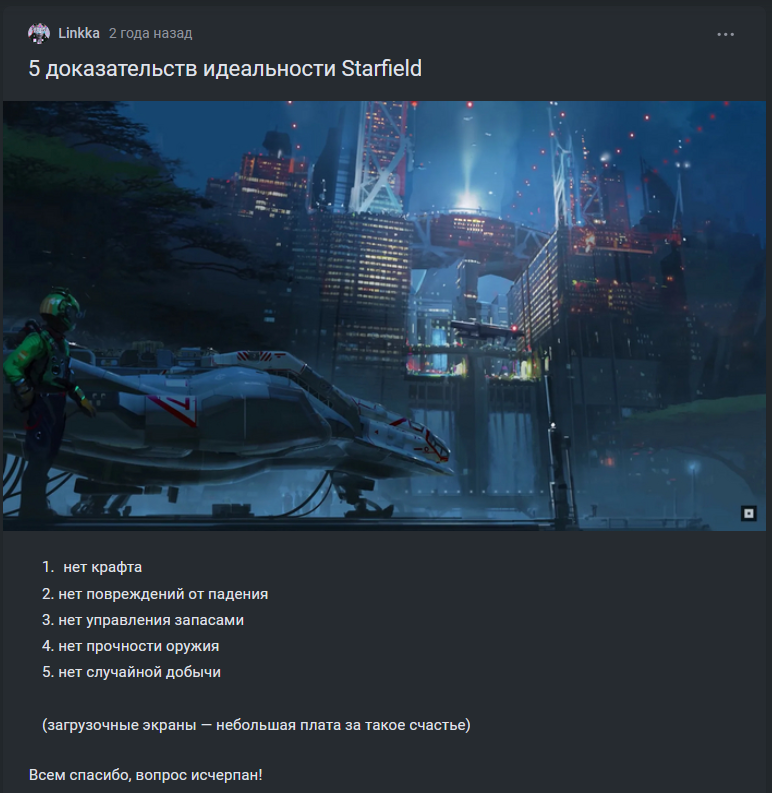Click the "1." list number marker
The height and width of the screenshot is (793, 772).
click(x=48, y=567)
